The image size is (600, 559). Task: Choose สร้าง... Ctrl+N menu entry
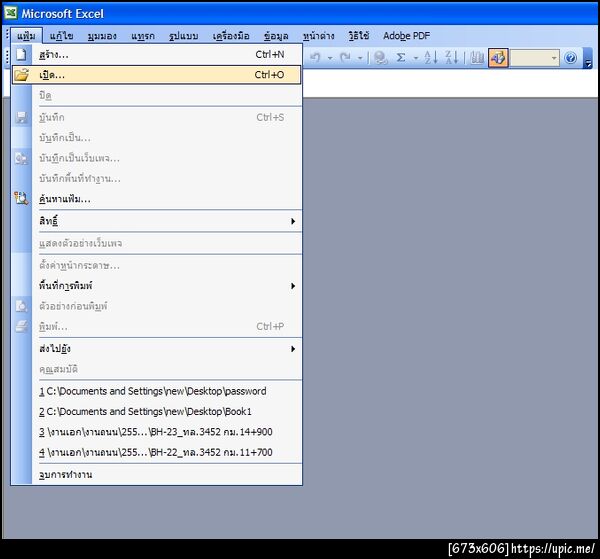[157, 55]
